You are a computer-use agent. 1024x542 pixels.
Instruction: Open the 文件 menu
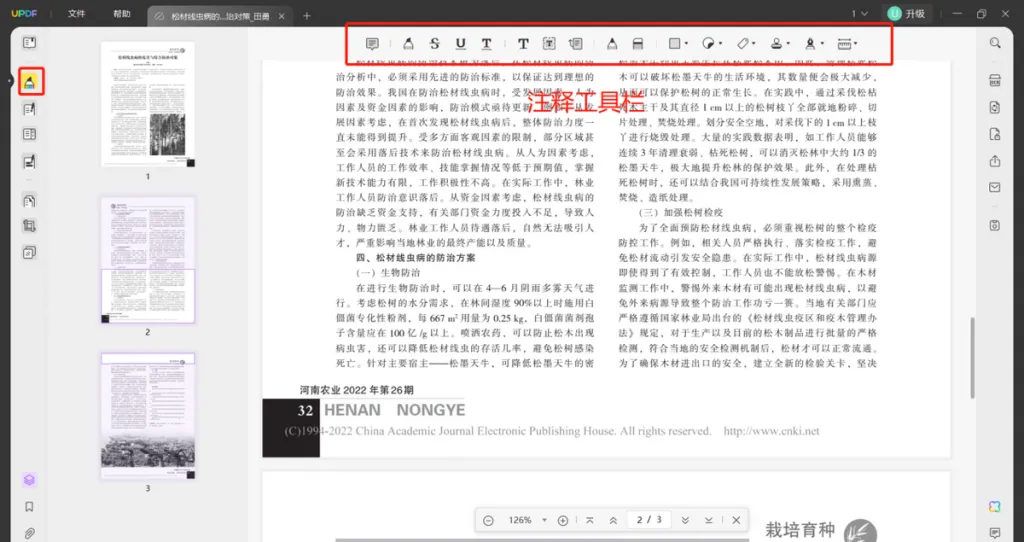tap(76, 14)
